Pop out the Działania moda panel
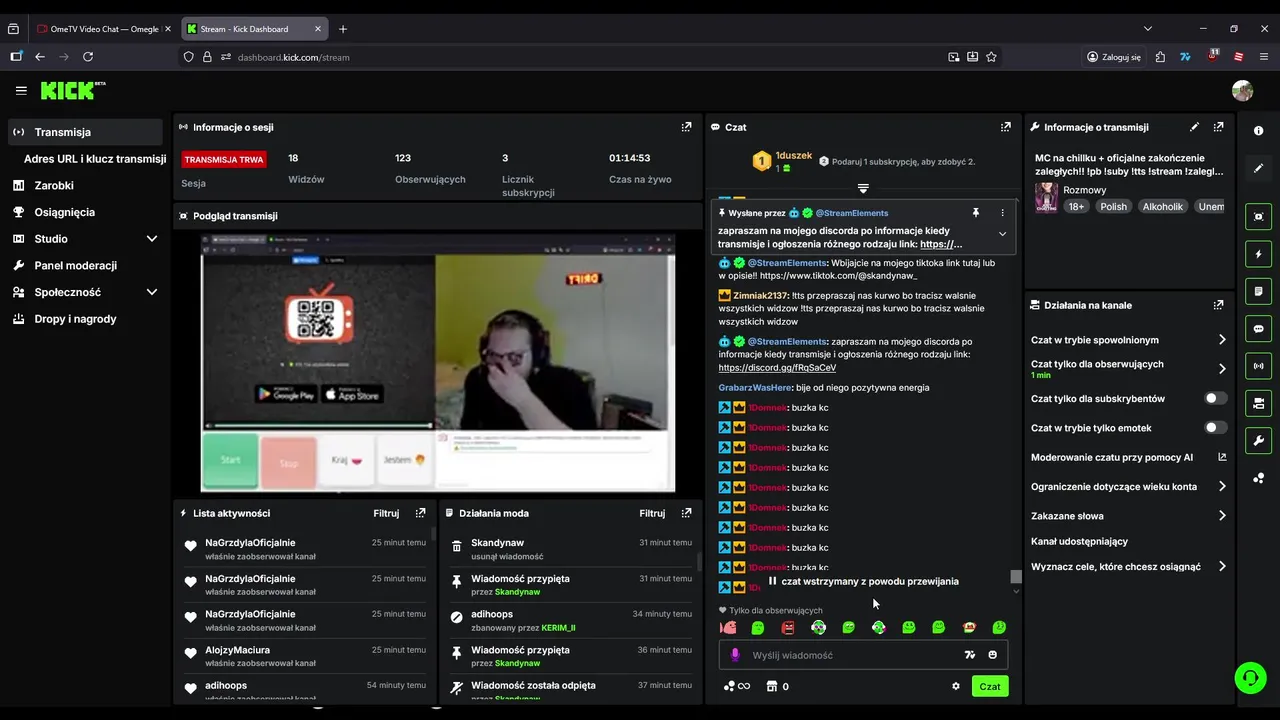This screenshot has height=720, width=1280. point(686,513)
